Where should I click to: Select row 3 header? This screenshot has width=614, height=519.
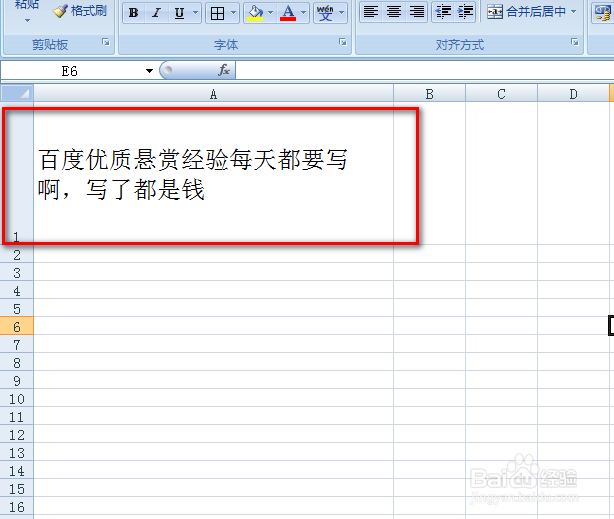[16, 273]
